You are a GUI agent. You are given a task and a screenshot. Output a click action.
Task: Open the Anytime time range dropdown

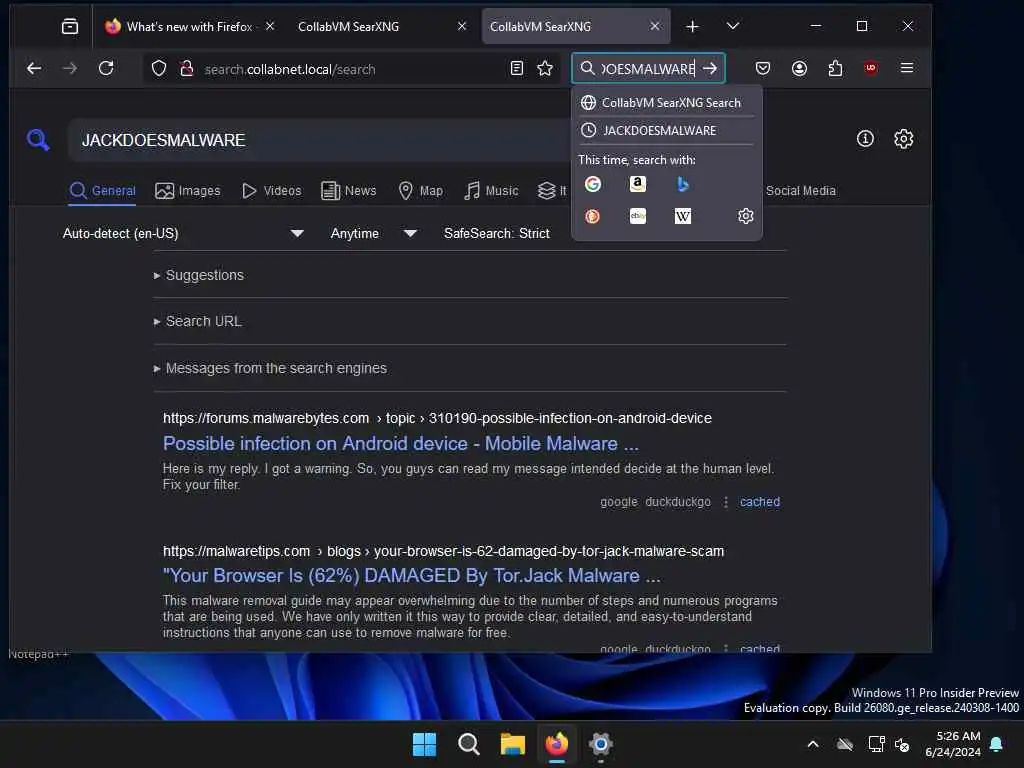tap(374, 233)
